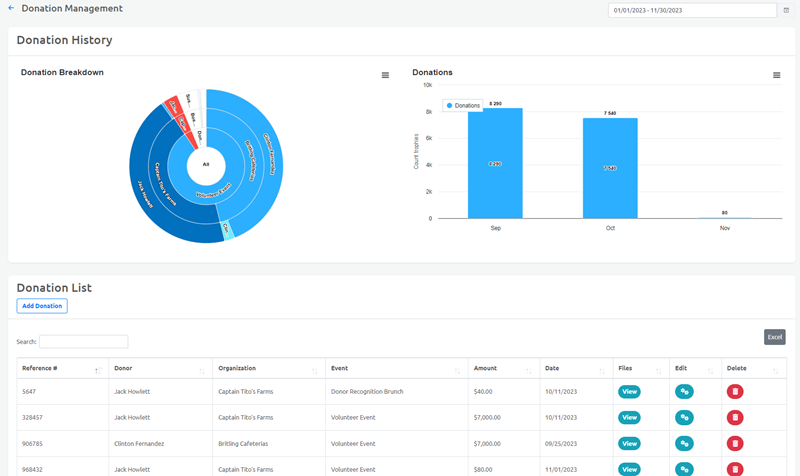Delete the donation with reference 328457

(735, 417)
